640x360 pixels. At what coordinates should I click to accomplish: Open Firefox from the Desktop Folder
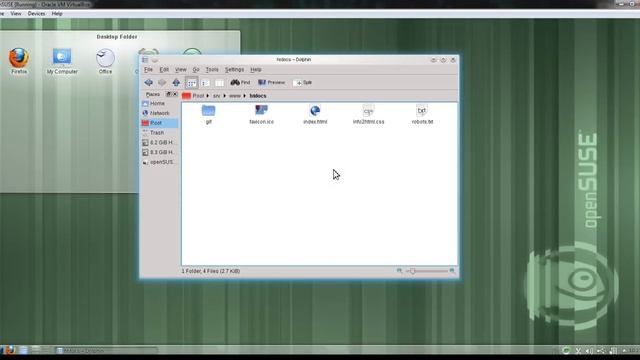tap(19, 61)
